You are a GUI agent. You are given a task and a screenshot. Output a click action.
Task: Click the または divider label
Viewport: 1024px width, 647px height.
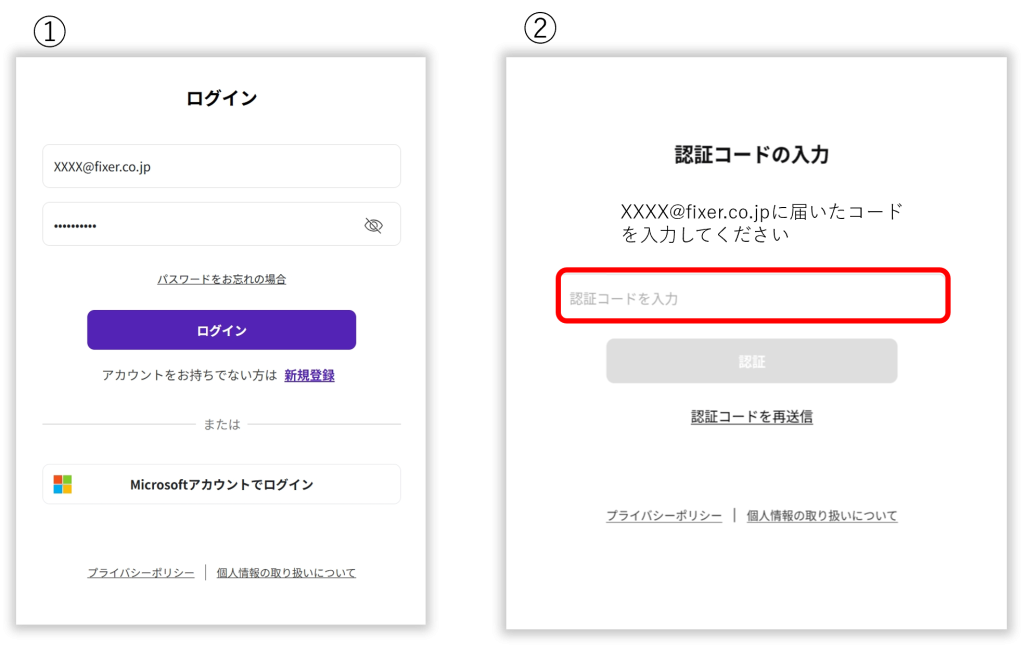[x=221, y=424]
